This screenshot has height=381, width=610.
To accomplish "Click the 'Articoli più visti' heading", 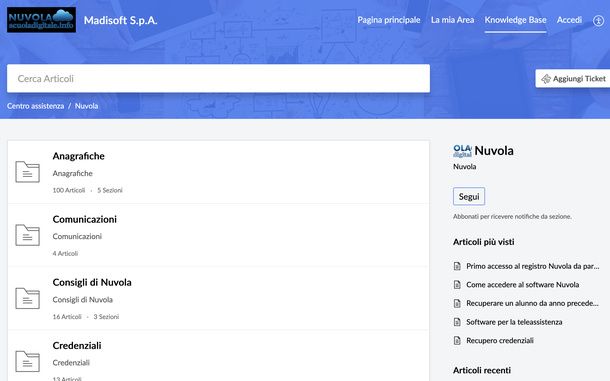I will pyautogui.click(x=484, y=242).
